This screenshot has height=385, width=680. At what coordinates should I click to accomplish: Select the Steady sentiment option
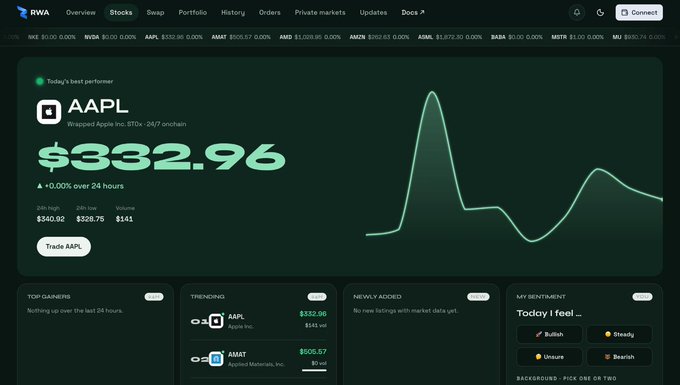619,334
